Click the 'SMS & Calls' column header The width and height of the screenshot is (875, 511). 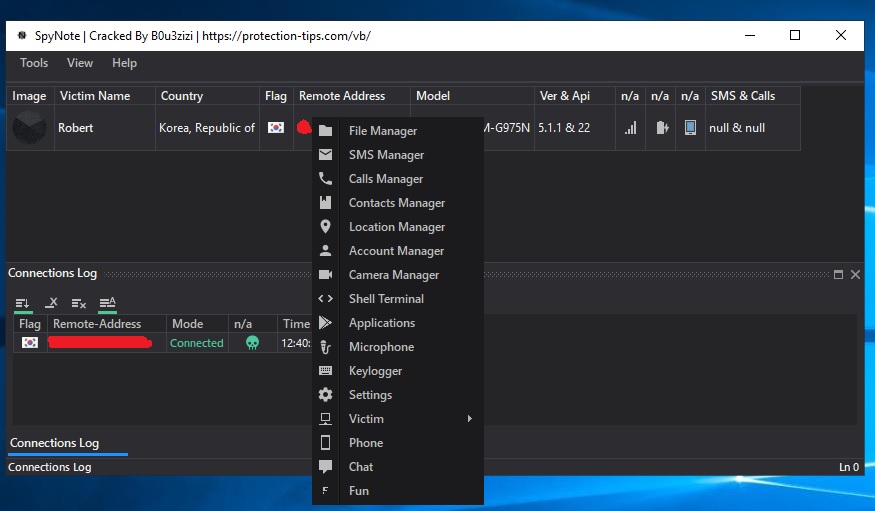752,96
